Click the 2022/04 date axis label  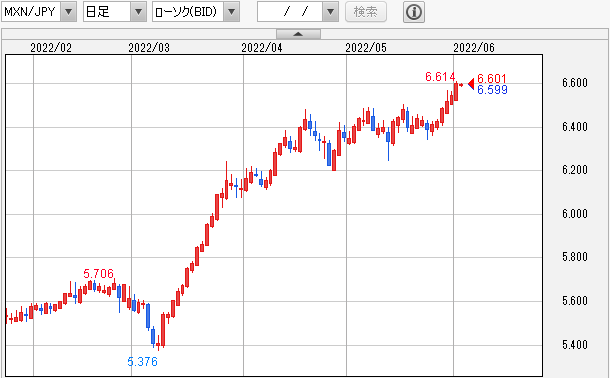pos(262,48)
